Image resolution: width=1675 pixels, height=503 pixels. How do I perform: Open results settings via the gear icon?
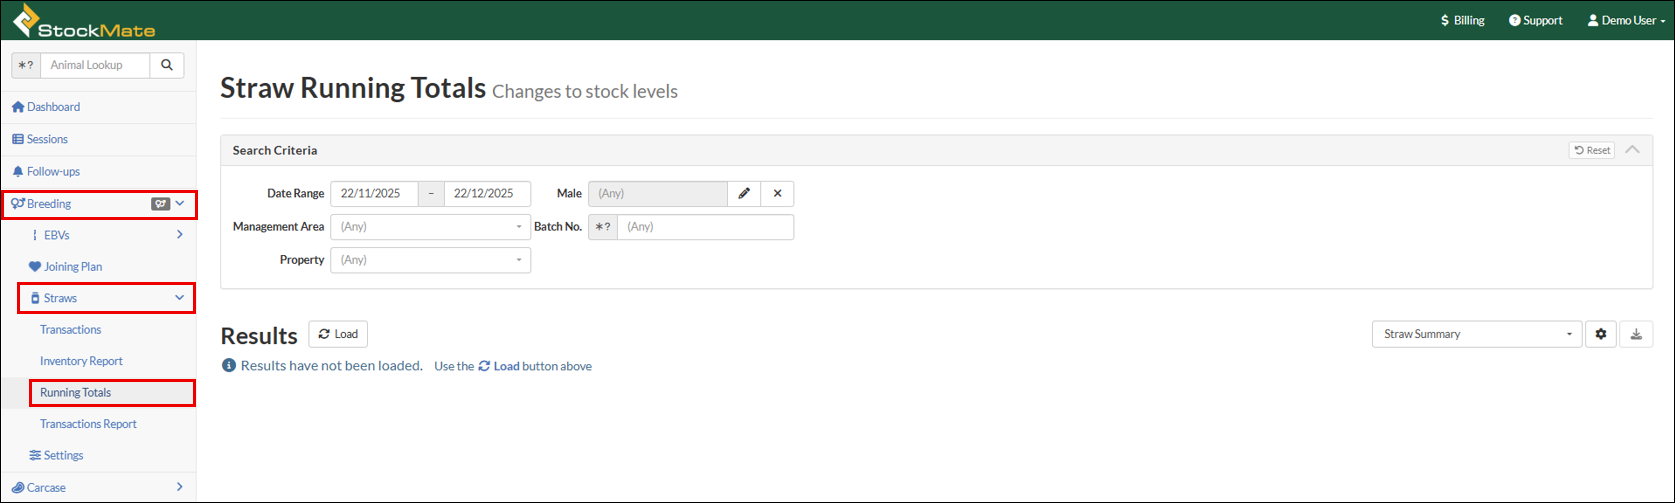(1600, 334)
